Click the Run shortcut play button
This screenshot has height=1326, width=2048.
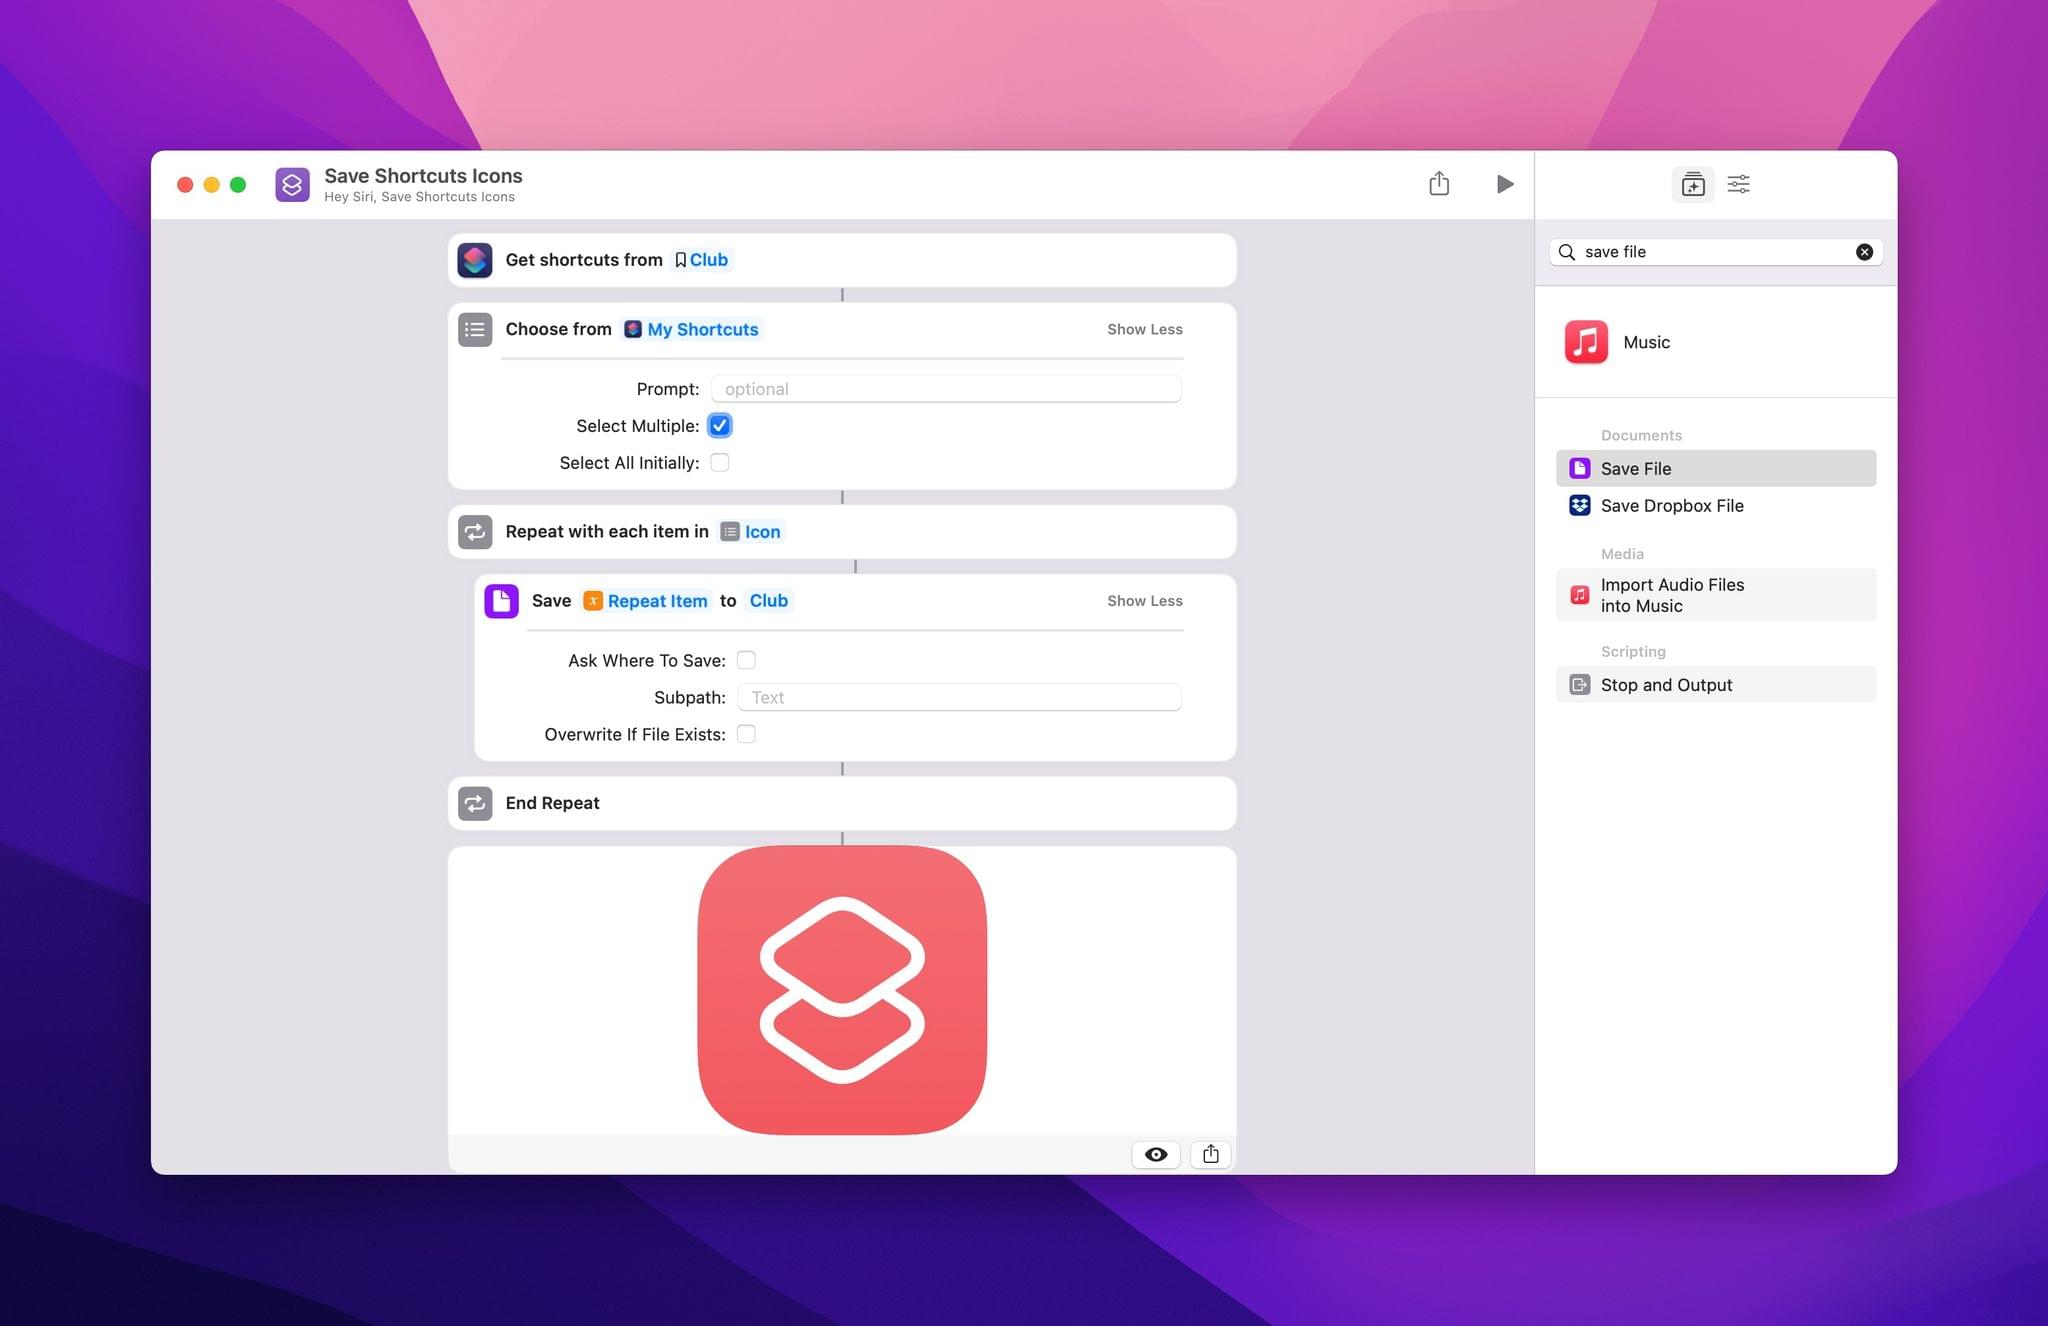pos(1506,184)
